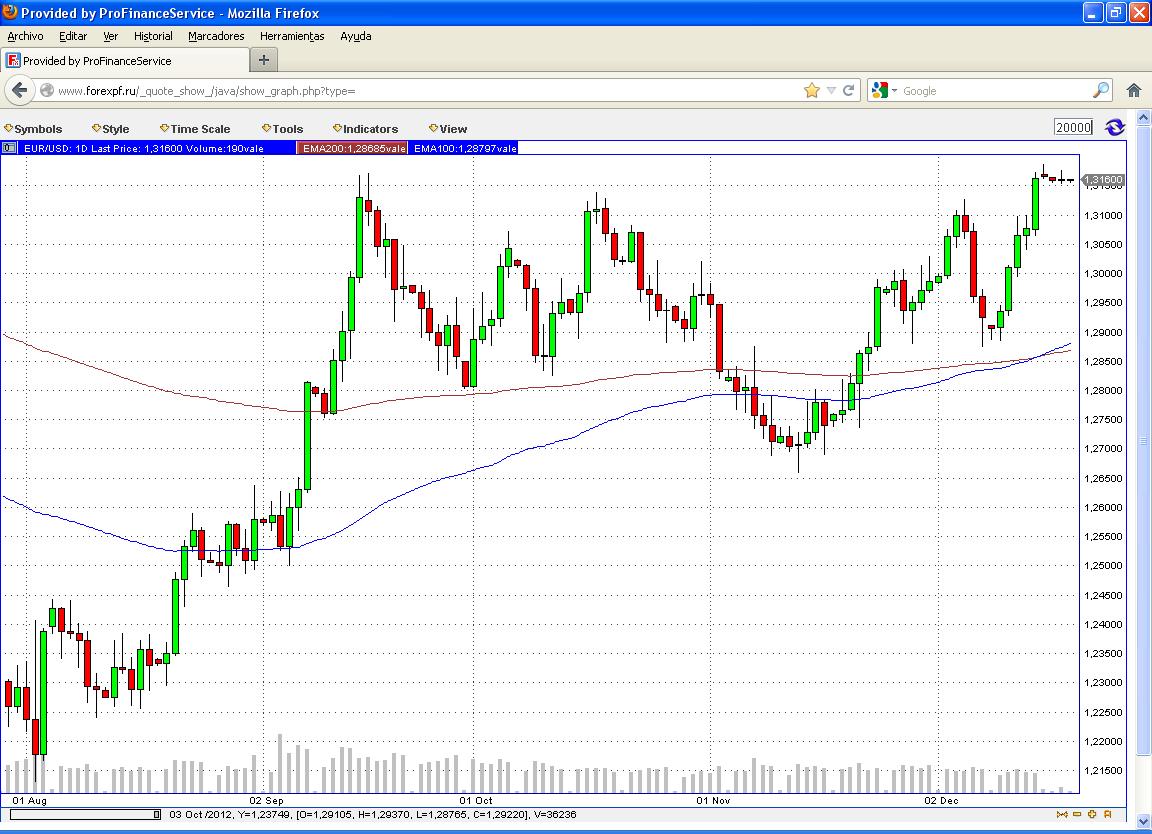Open the Historial menu
Screen dimensions: 1152x834
pyautogui.click(x=153, y=36)
